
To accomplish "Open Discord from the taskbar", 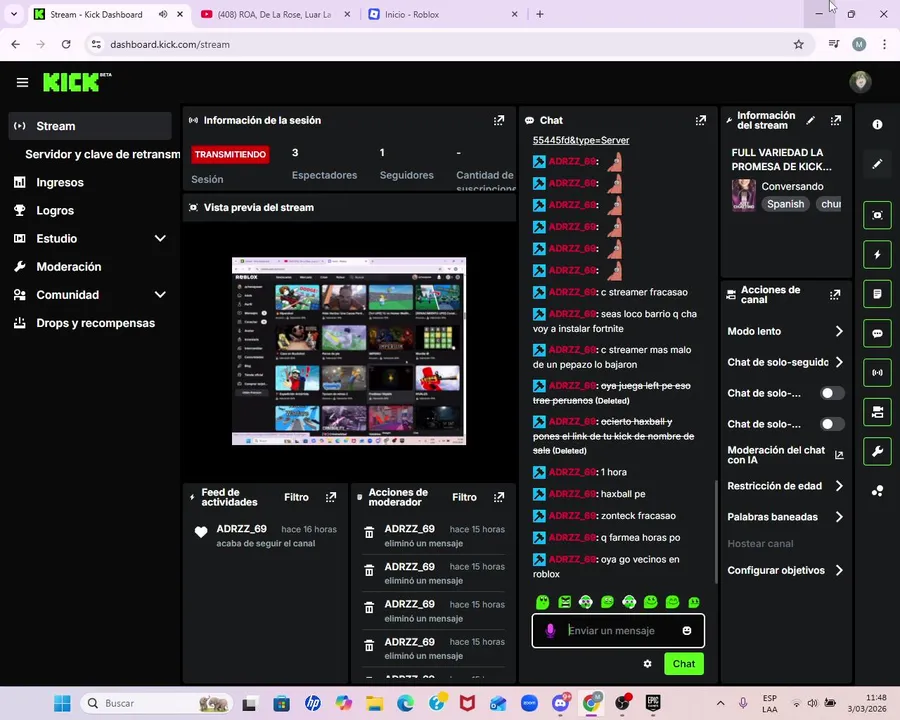I will coord(561,703).
